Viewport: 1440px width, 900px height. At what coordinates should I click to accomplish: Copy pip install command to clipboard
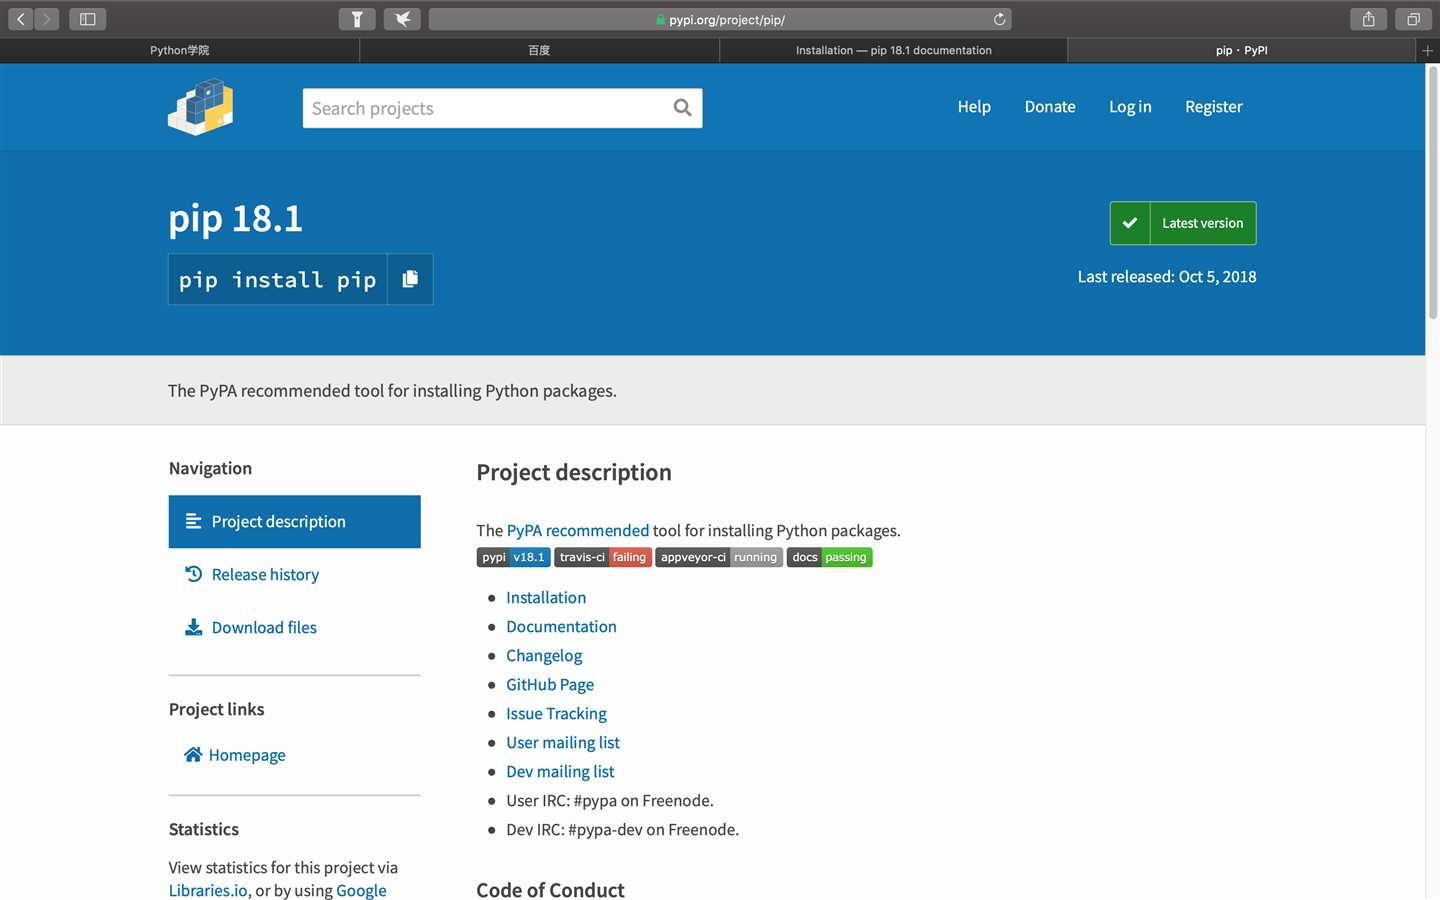coord(410,279)
